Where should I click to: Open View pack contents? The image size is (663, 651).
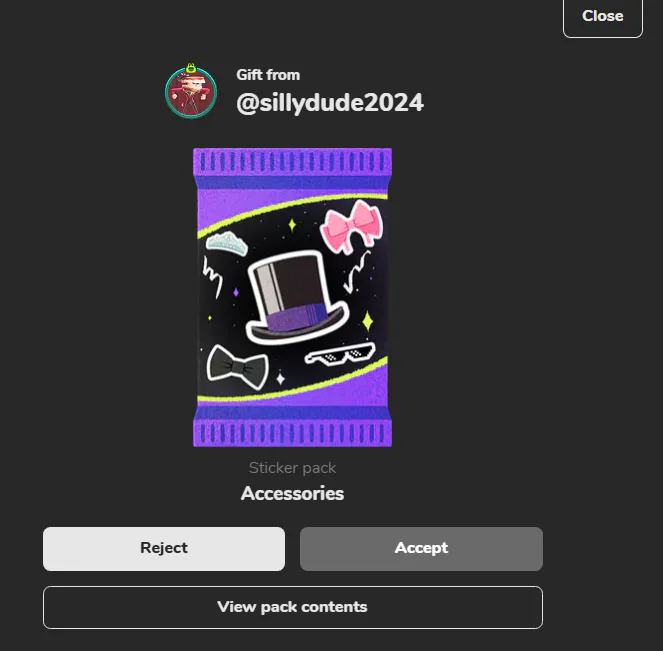pyautogui.click(x=293, y=607)
